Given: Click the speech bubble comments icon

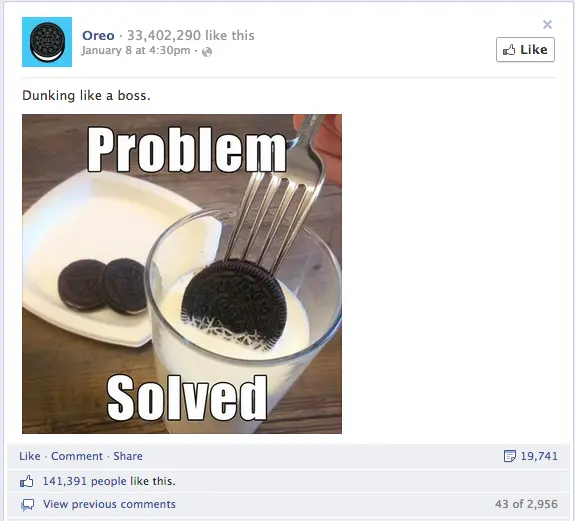Looking at the screenshot, I should [x=28, y=505].
